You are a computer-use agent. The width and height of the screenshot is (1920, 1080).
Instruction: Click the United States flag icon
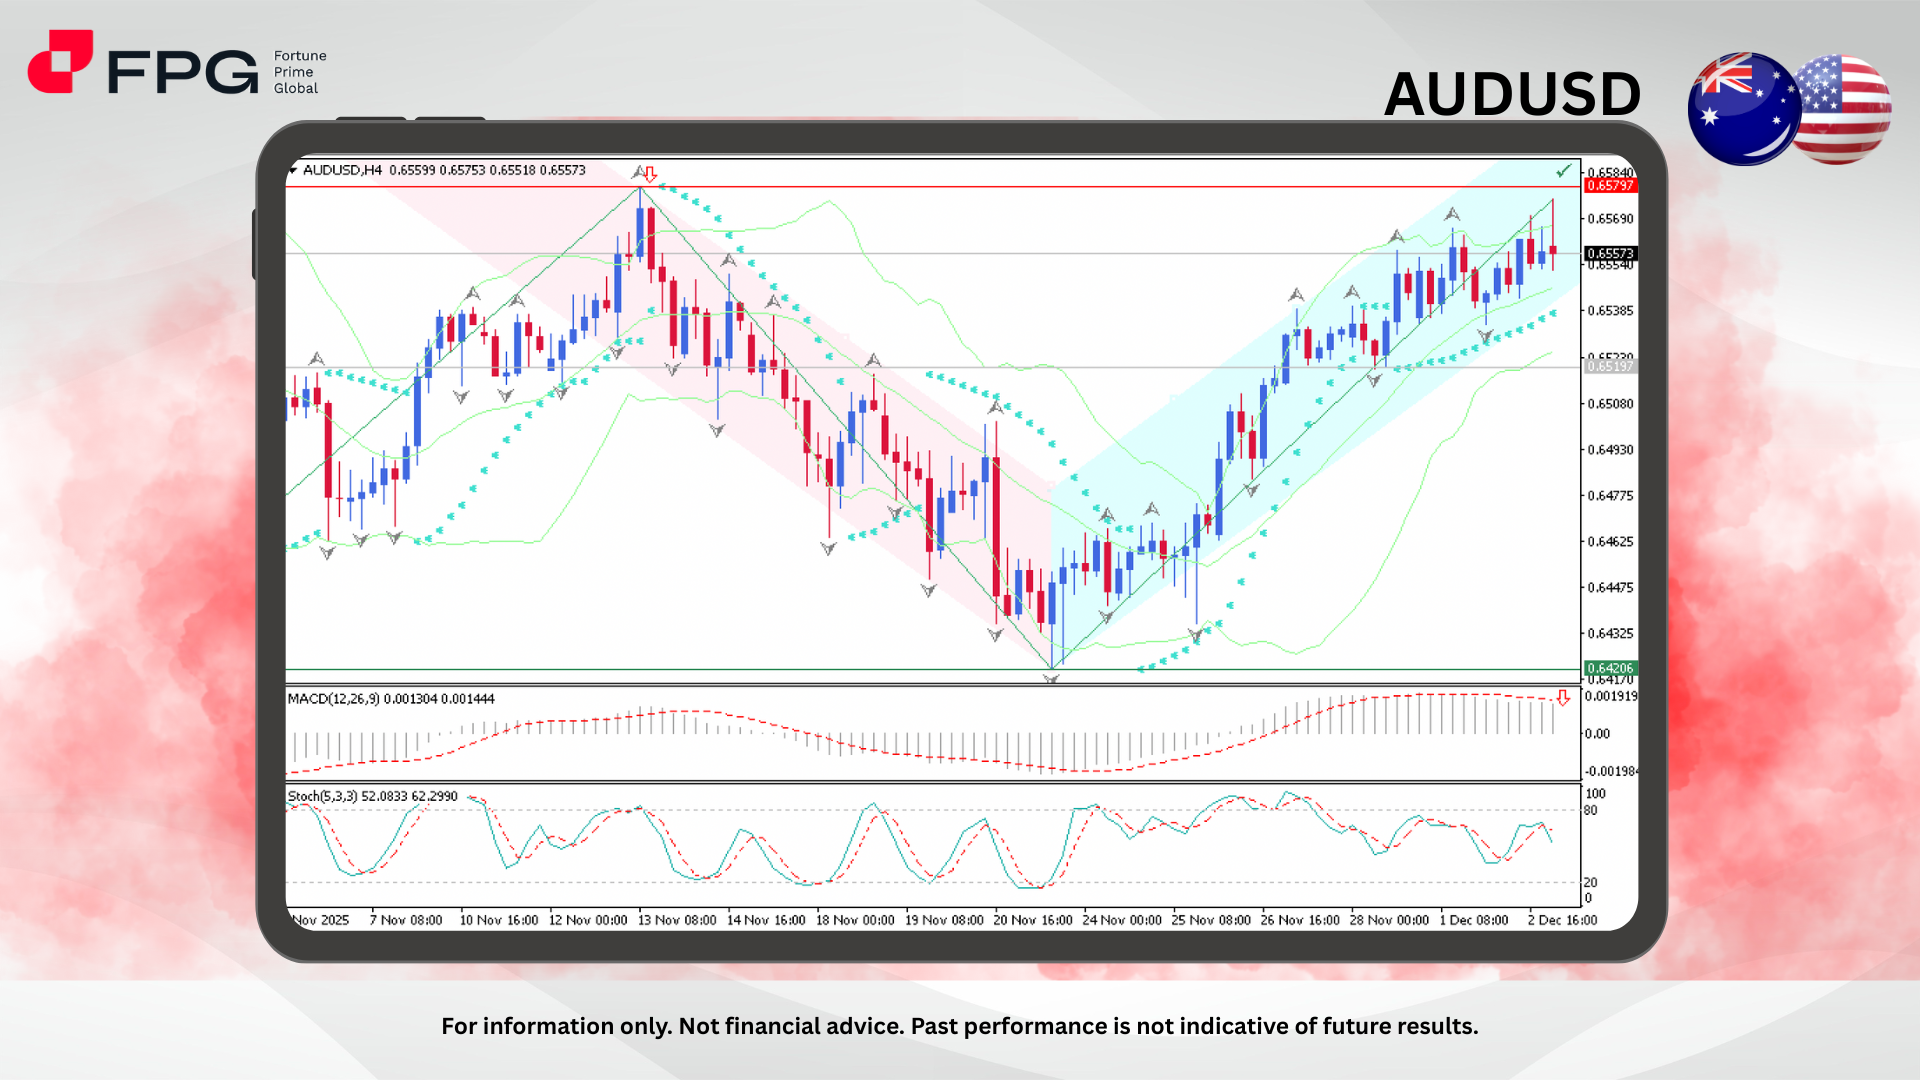click(x=1846, y=108)
